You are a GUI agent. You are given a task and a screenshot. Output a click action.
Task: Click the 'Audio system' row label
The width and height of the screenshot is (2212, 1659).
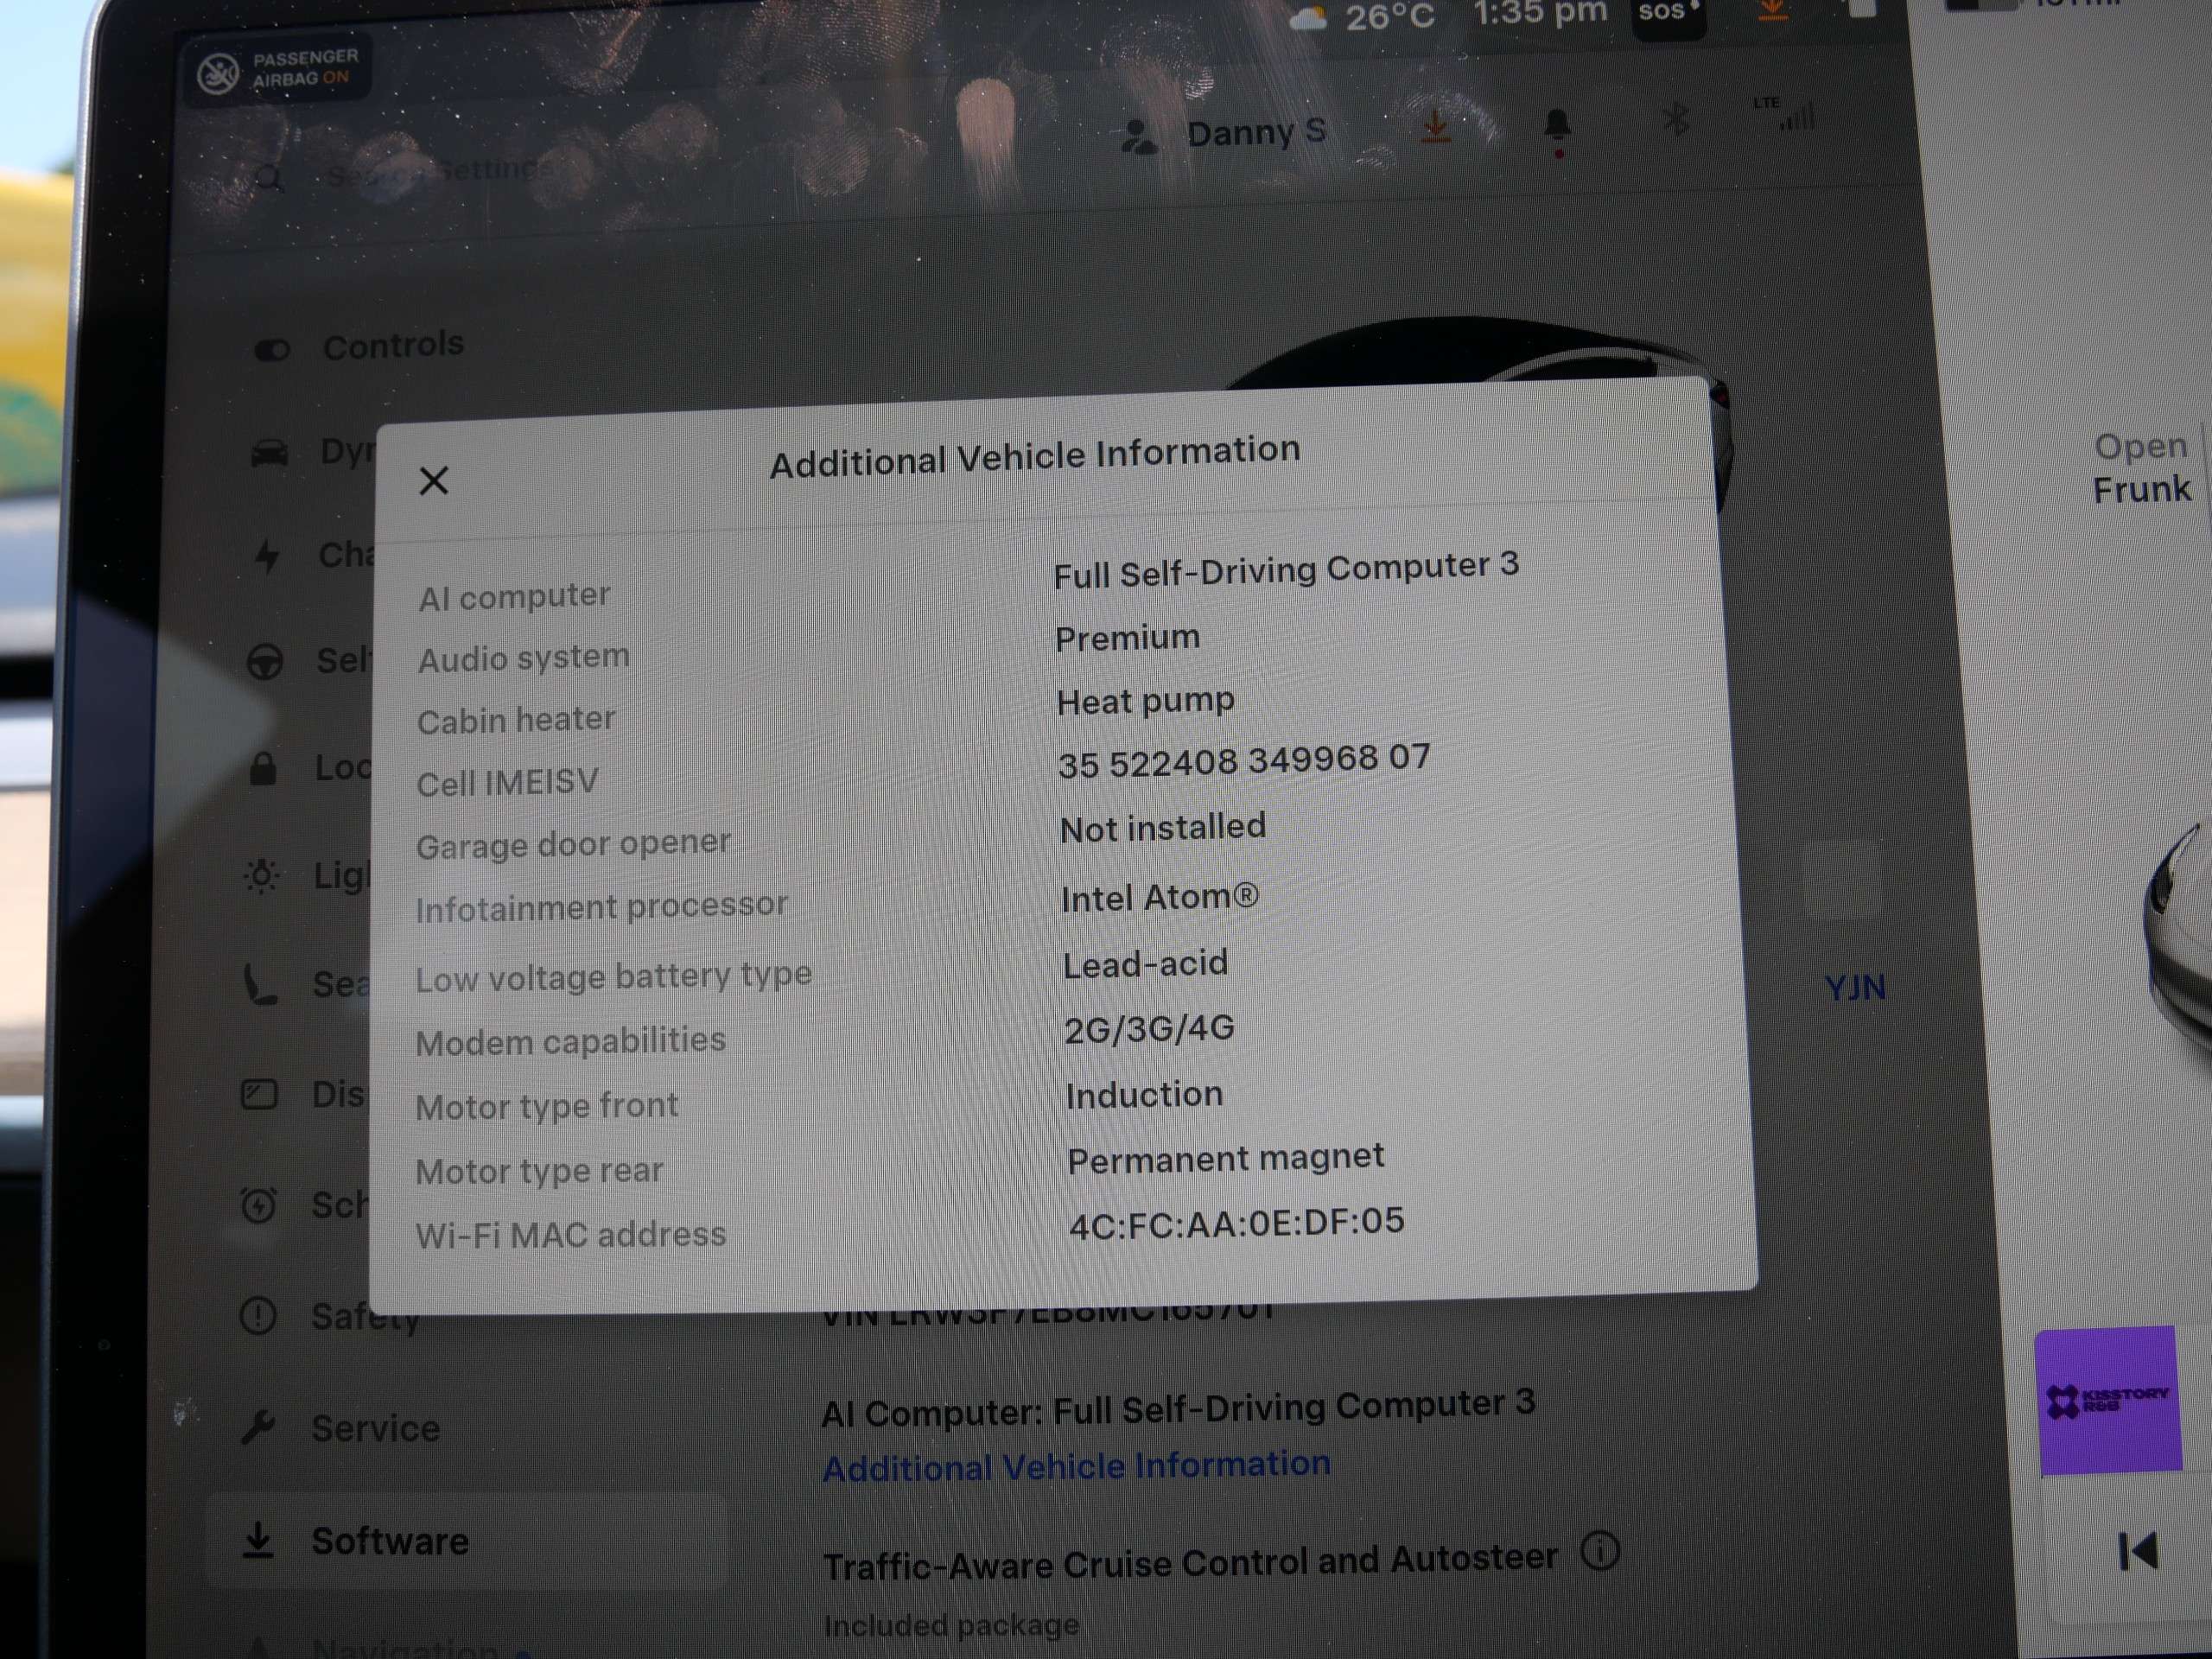524,658
